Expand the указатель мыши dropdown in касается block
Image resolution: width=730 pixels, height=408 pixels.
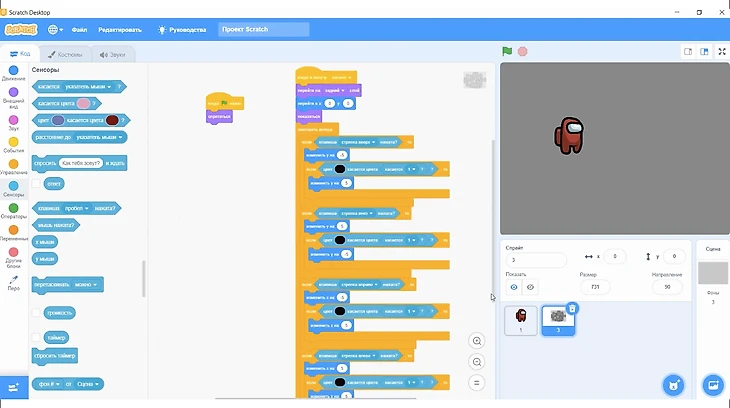88,87
